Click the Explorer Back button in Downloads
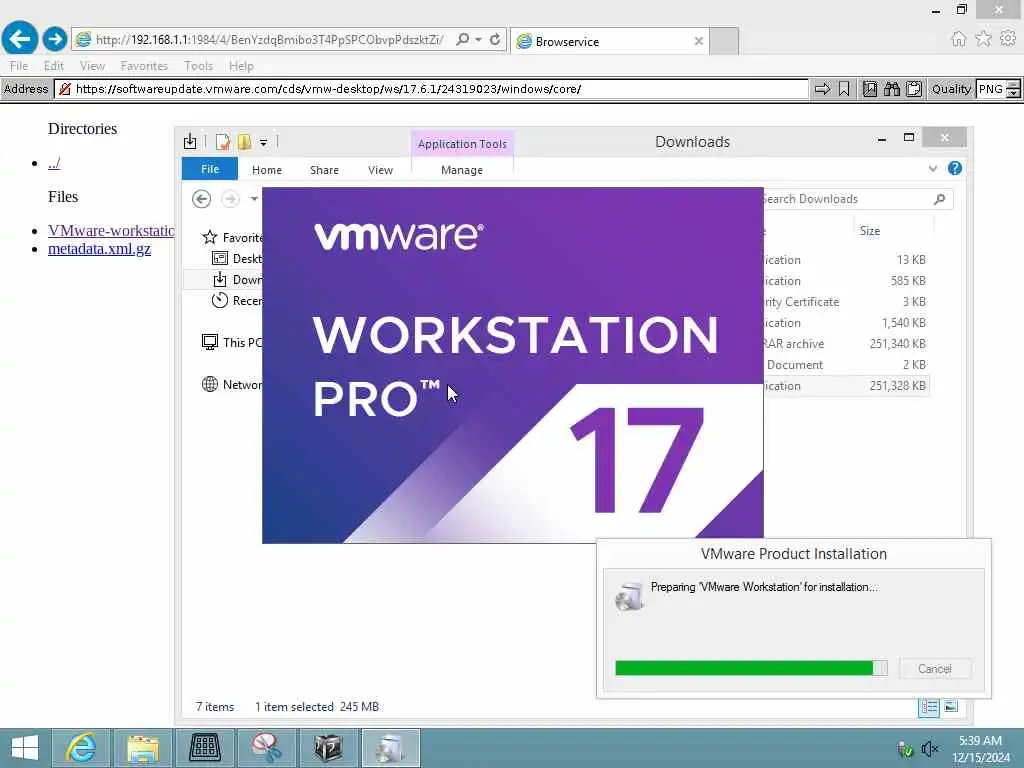This screenshot has height=768, width=1024. [x=201, y=199]
